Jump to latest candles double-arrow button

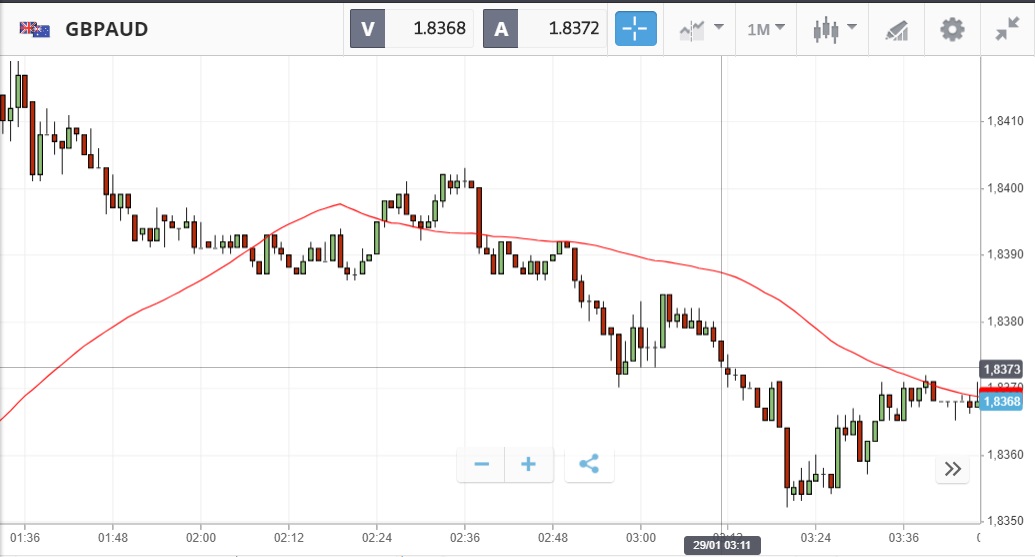click(952, 469)
